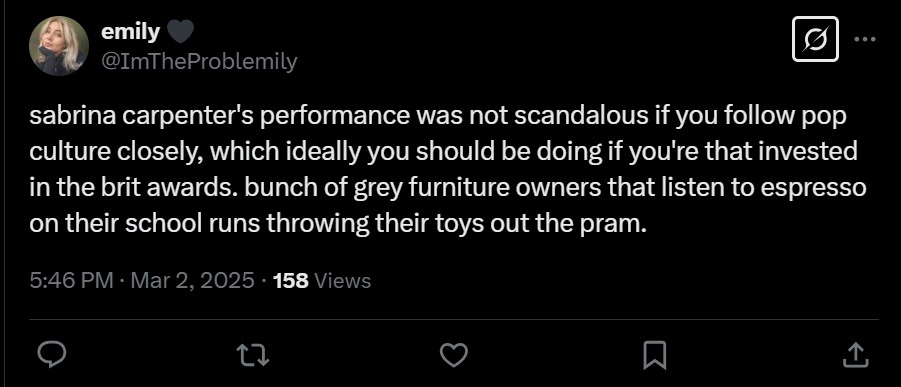Open the share upload icon
This screenshot has width=901, height=387.
coord(854,355)
